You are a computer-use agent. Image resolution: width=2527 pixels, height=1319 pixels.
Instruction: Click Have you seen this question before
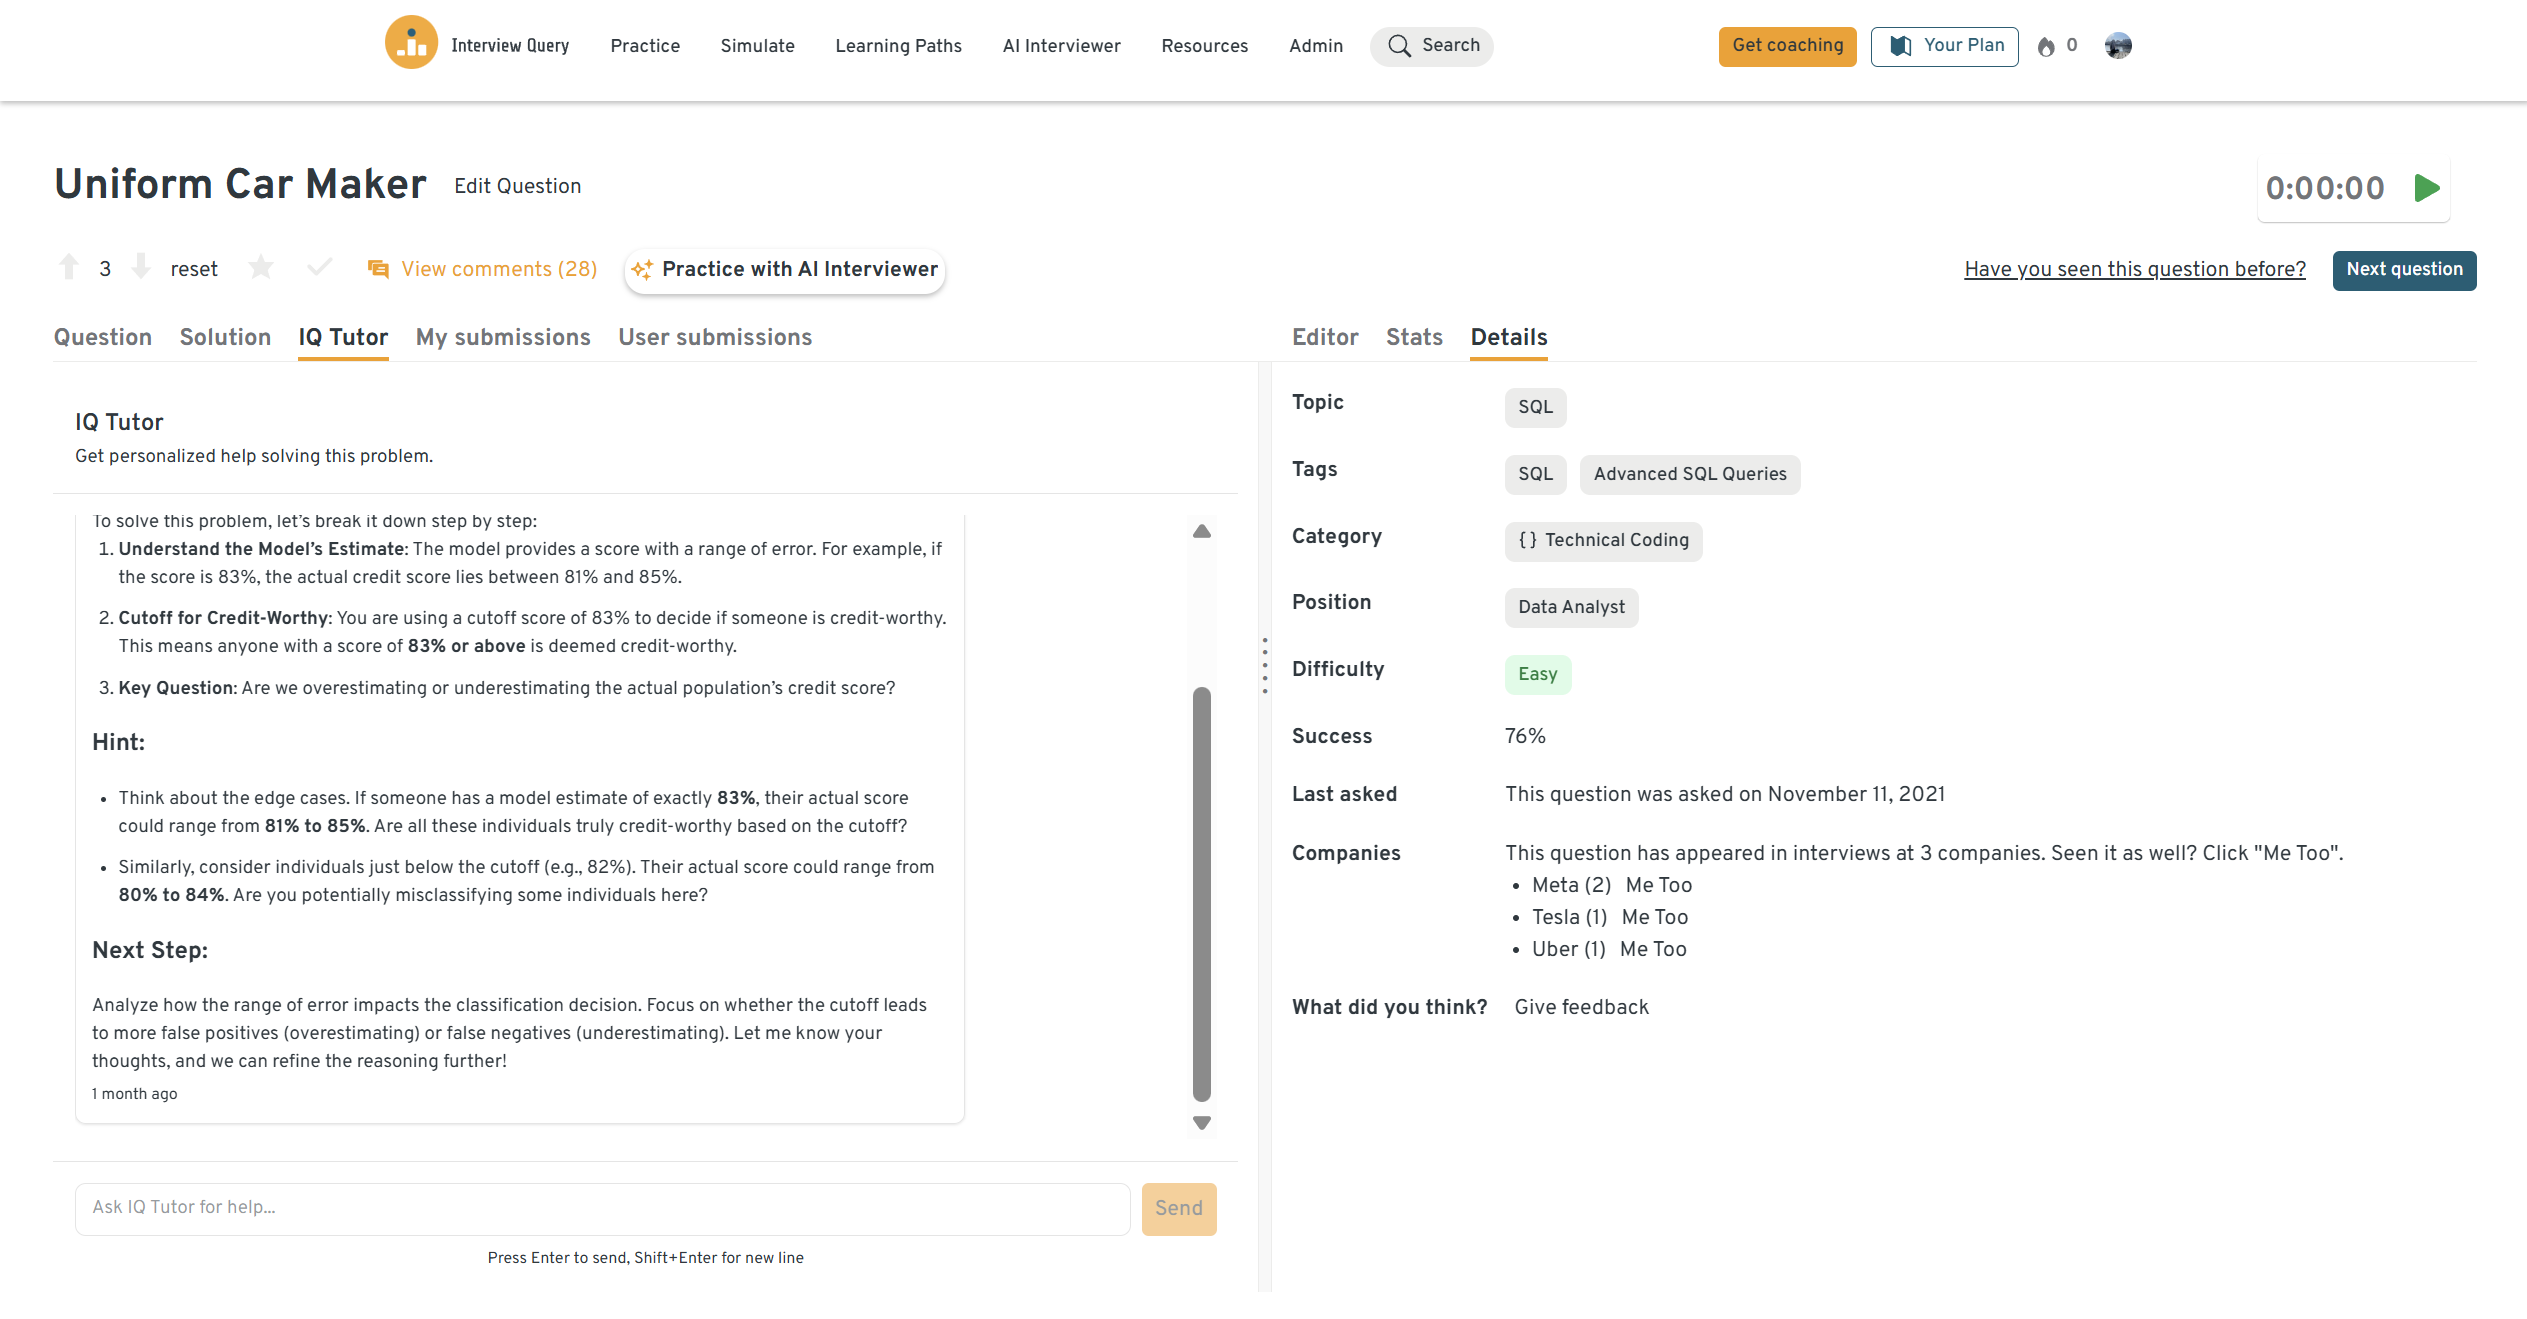pos(2134,269)
